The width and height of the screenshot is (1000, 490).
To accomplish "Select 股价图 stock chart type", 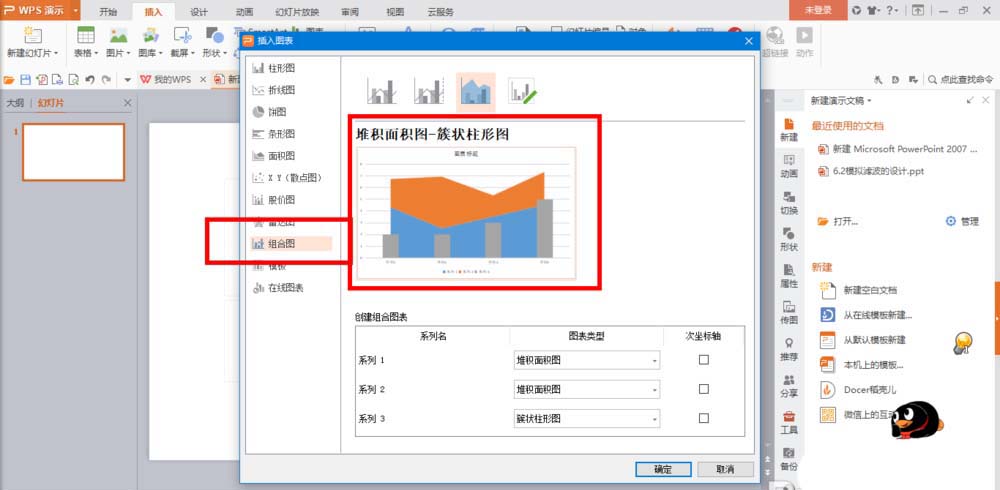I will [274, 200].
